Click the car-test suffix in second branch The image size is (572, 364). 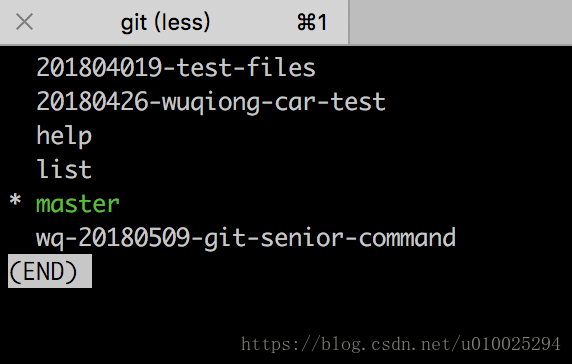pyautogui.click(x=330, y=102)
